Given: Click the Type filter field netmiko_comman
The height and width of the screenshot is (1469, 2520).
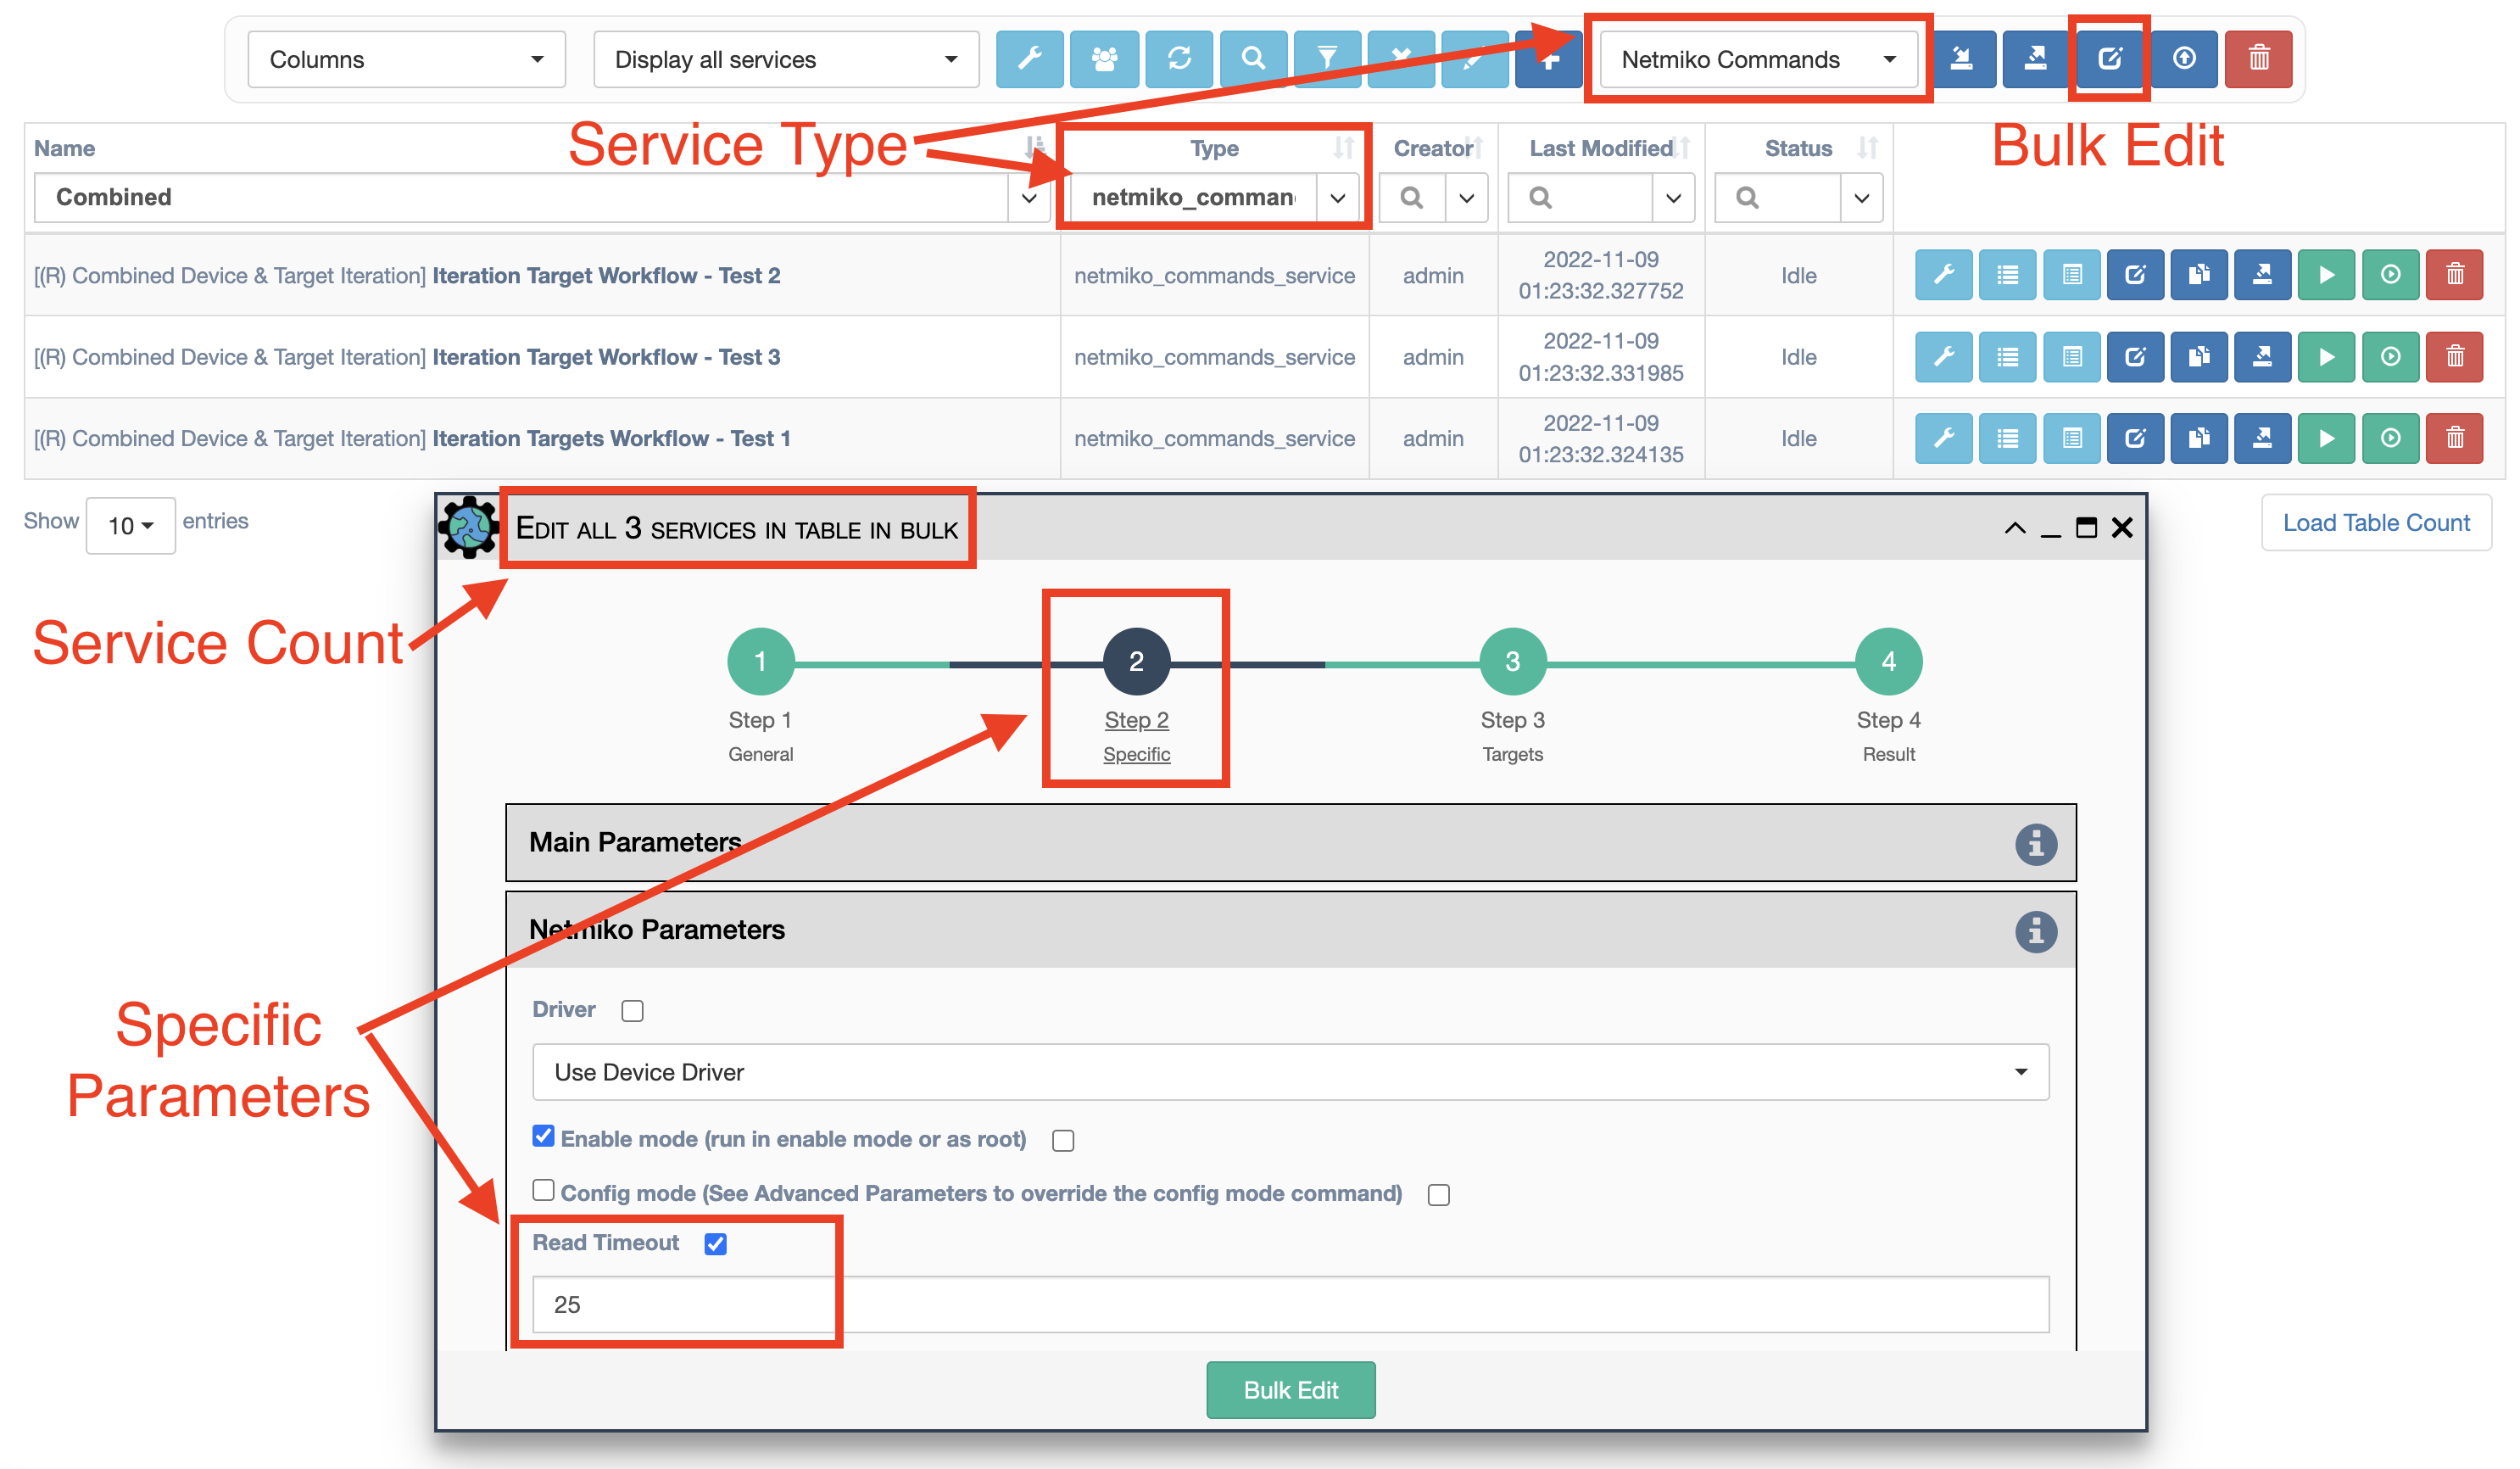Looking at the screenshot, I should 1193,198.
